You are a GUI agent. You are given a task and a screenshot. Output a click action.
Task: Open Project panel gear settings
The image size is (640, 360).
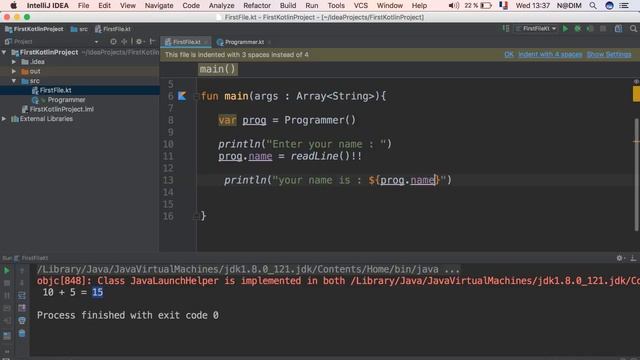click(x=139, y=42)
